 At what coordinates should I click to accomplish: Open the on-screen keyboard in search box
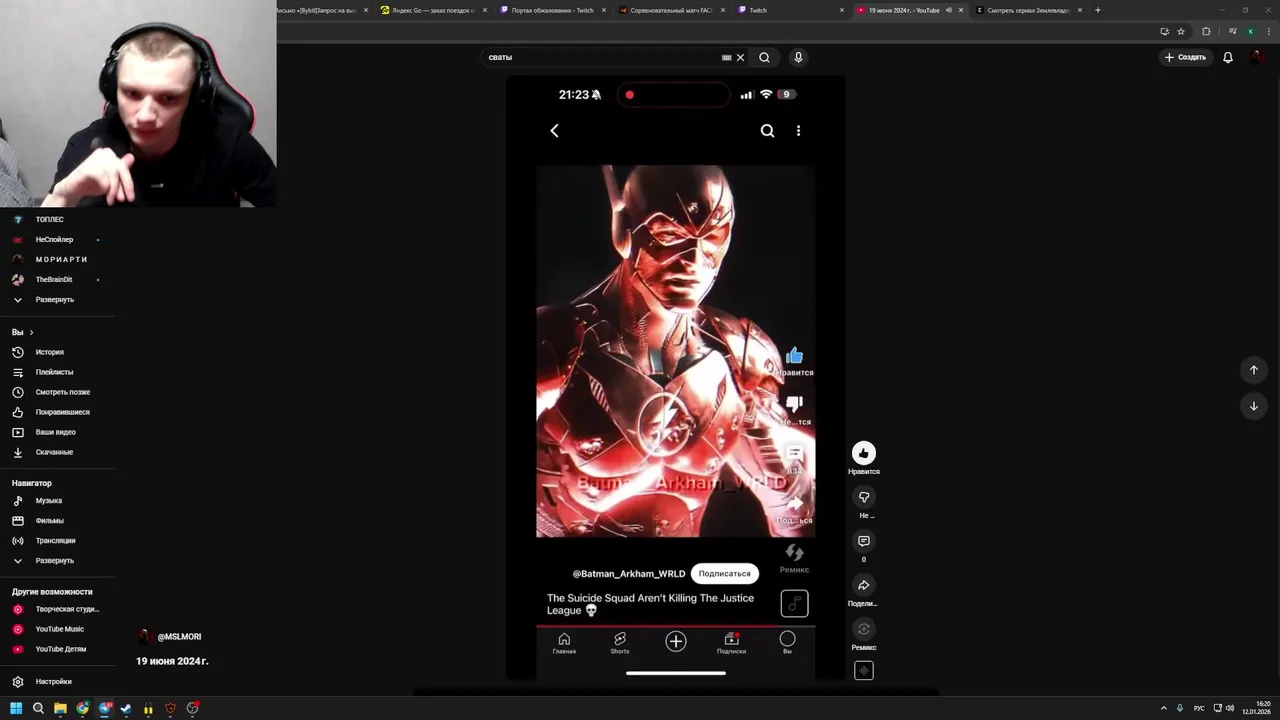727,57
